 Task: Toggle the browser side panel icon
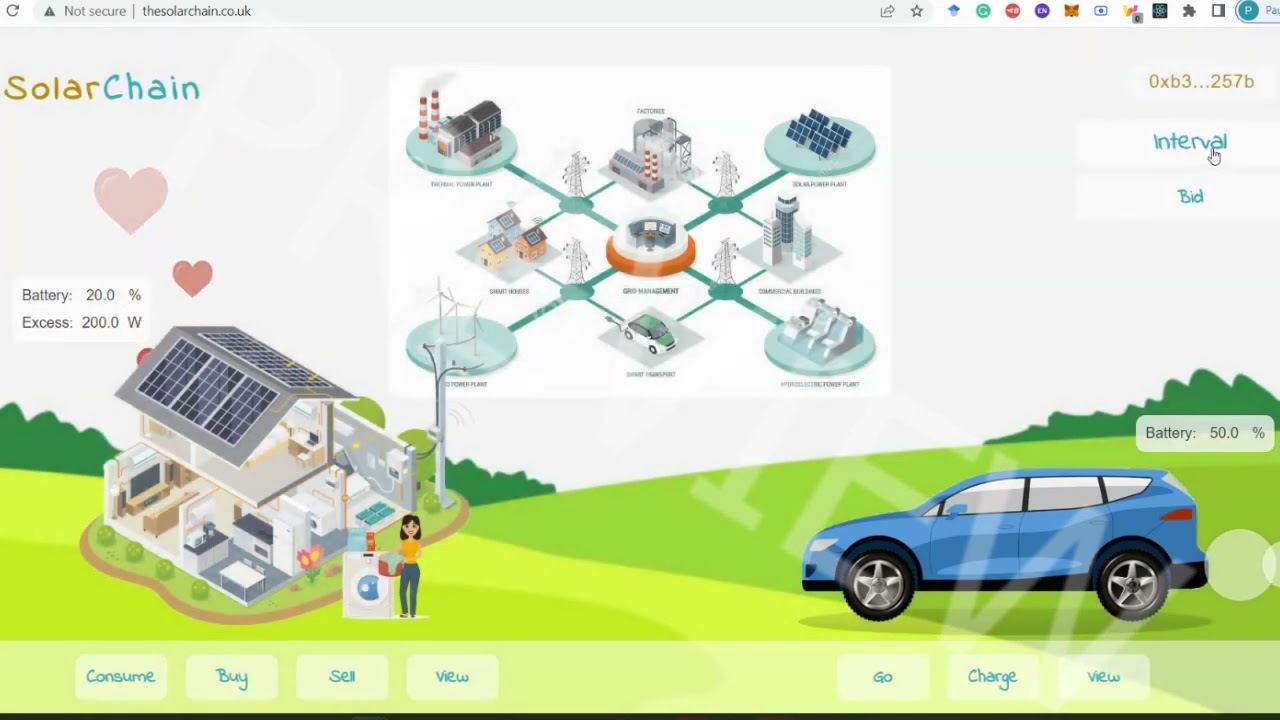[x=1218, y=11]
